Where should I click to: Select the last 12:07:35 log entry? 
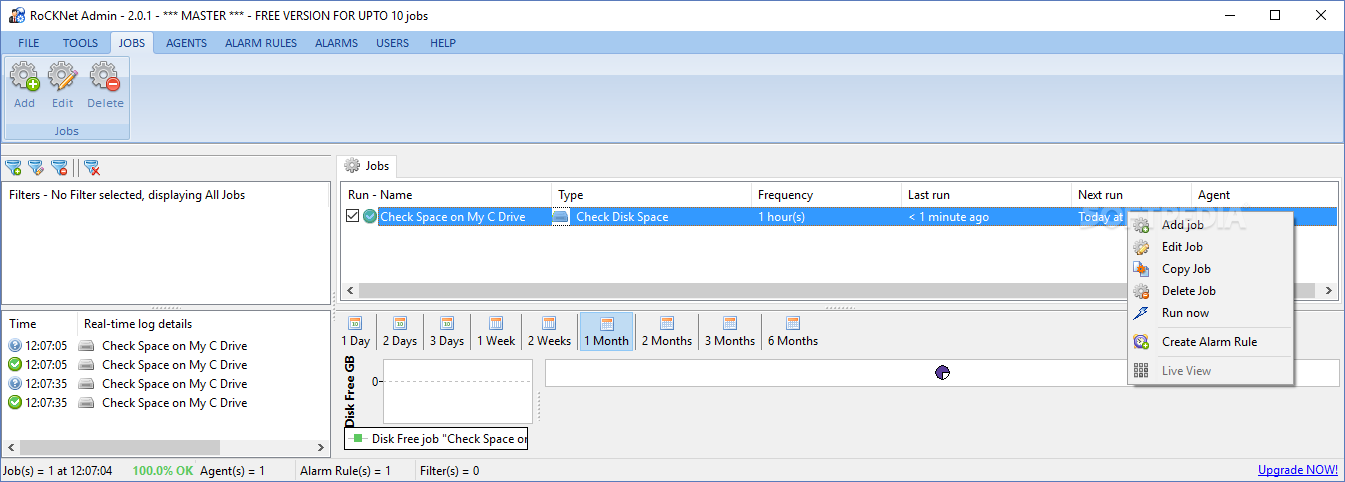166,403
